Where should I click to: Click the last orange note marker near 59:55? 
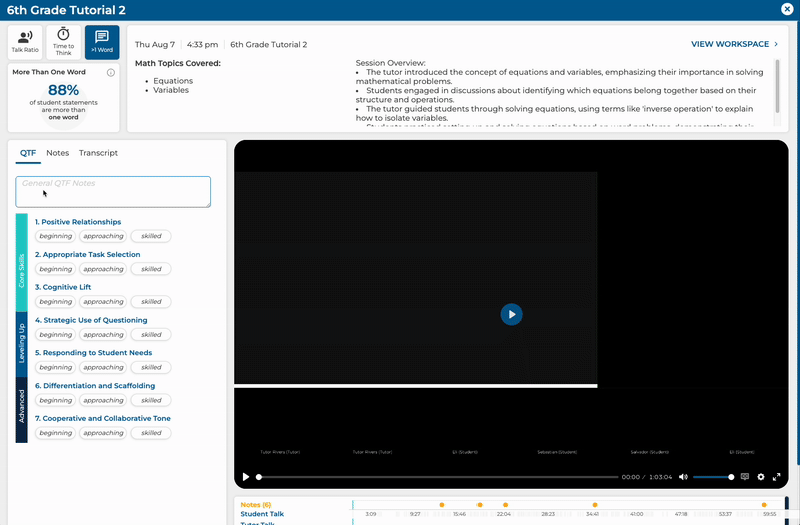(764, 505)
